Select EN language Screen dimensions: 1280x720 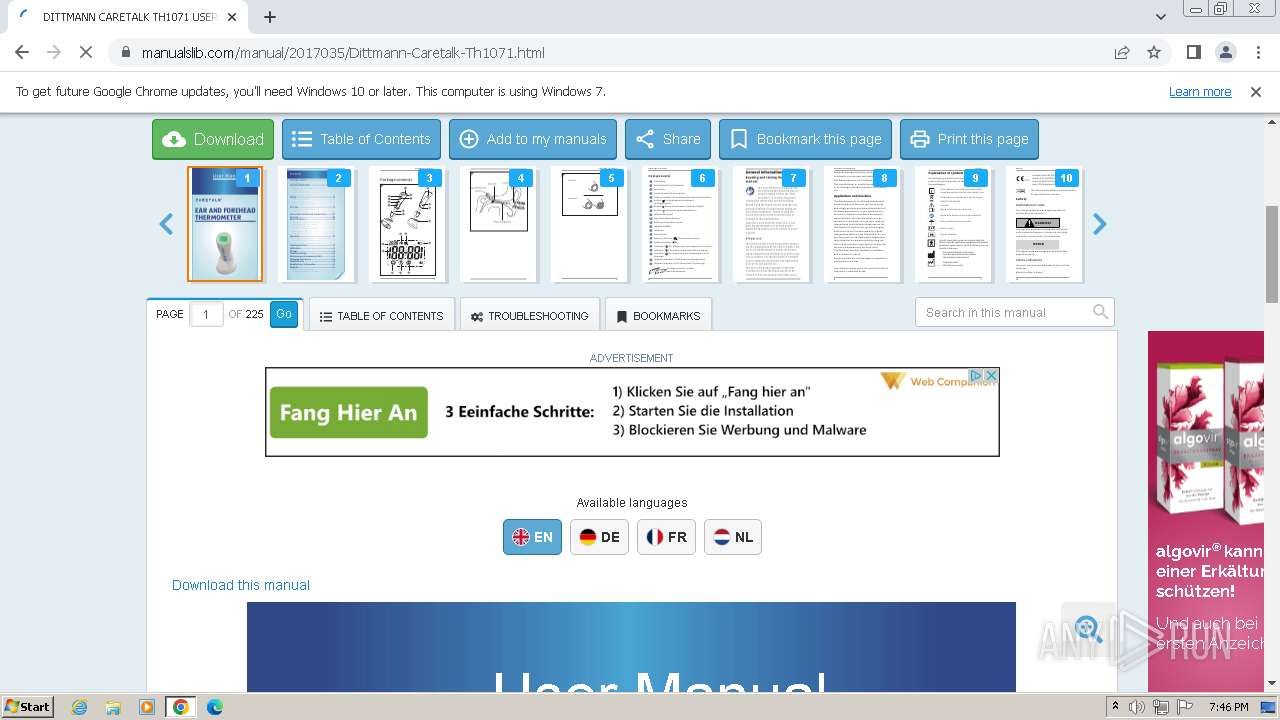(532, 537)
